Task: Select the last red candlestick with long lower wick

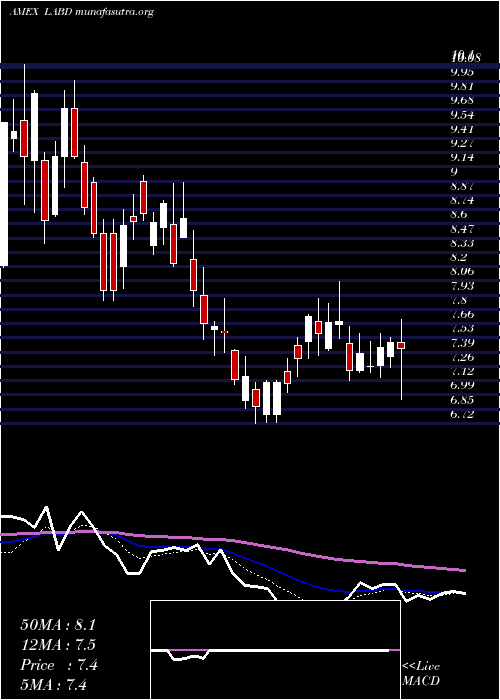Action: point(401,345)
